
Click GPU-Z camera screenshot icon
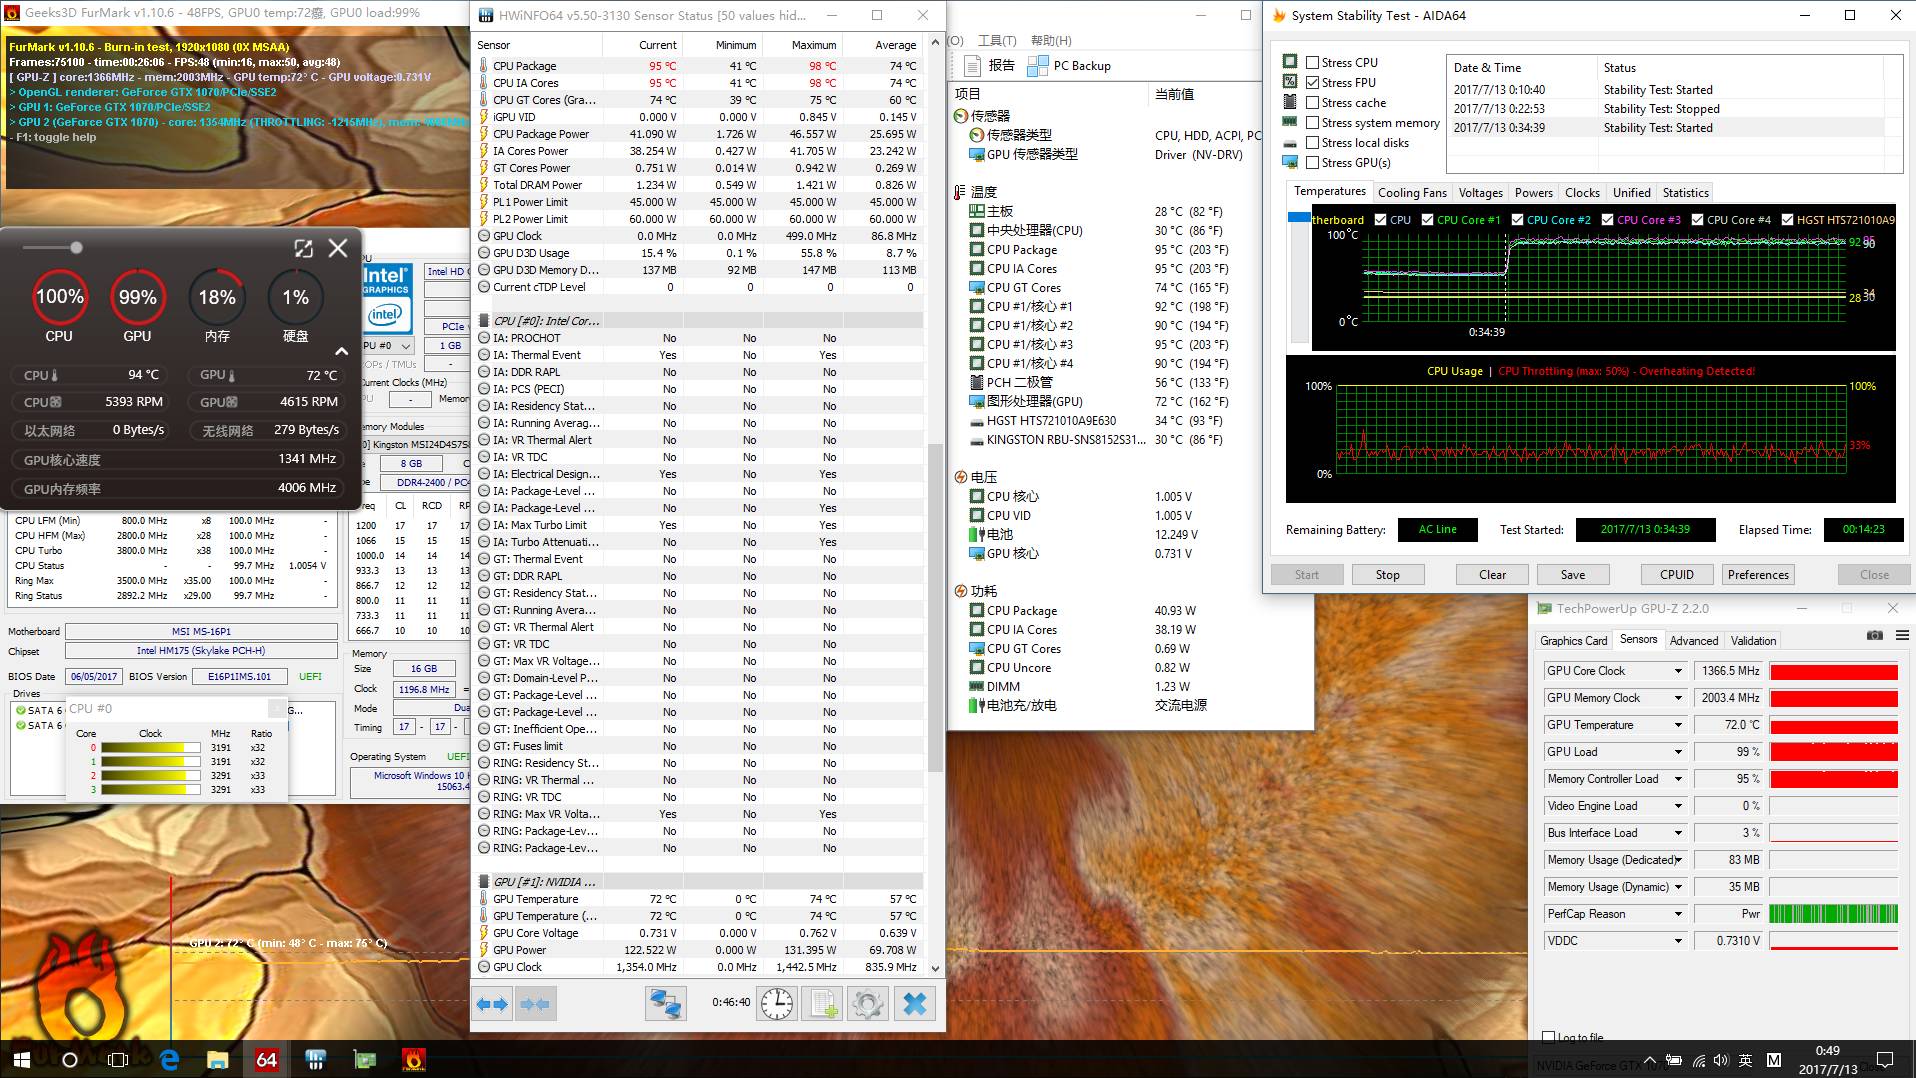[1874, 636]
